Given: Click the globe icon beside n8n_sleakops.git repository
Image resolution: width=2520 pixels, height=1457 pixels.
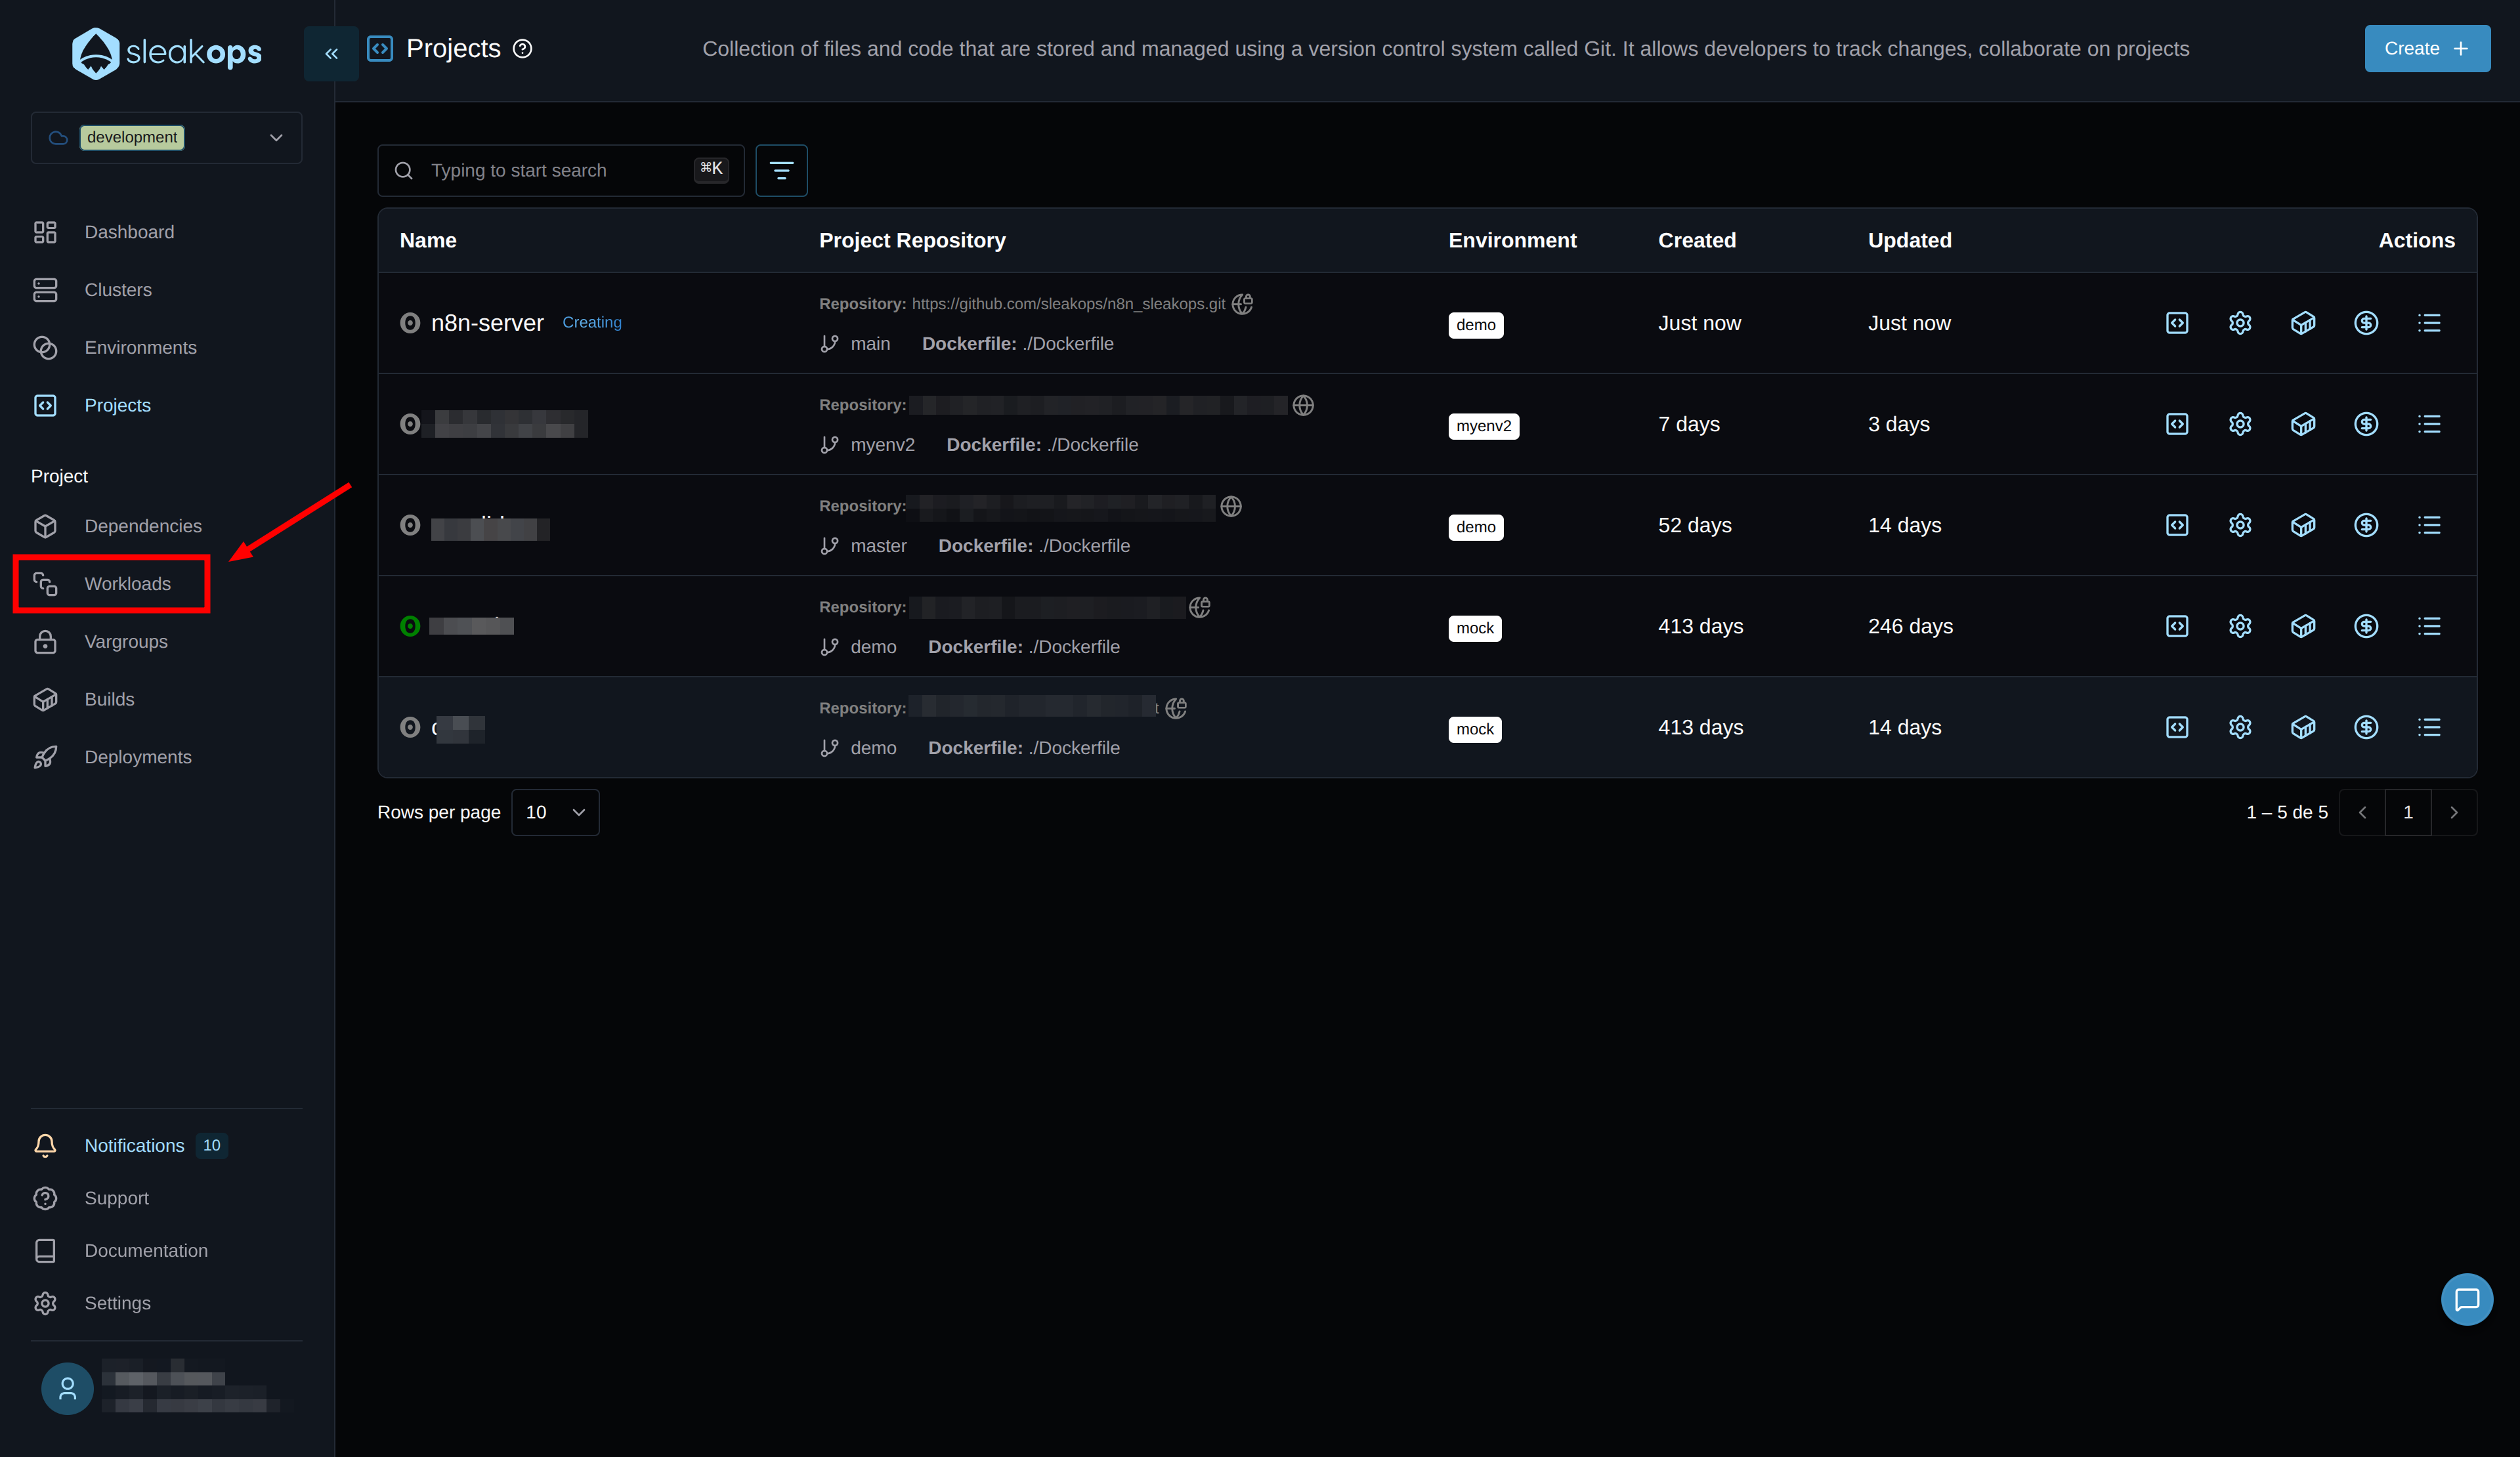Looking at the screenshot, I should (x=1242, y=304).
